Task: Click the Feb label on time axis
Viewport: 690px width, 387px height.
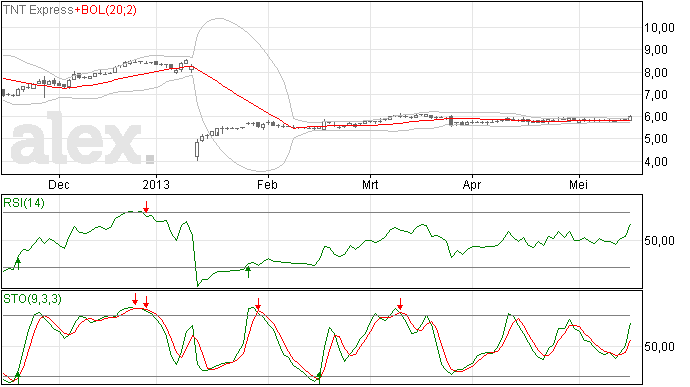Action: (267, 184)
